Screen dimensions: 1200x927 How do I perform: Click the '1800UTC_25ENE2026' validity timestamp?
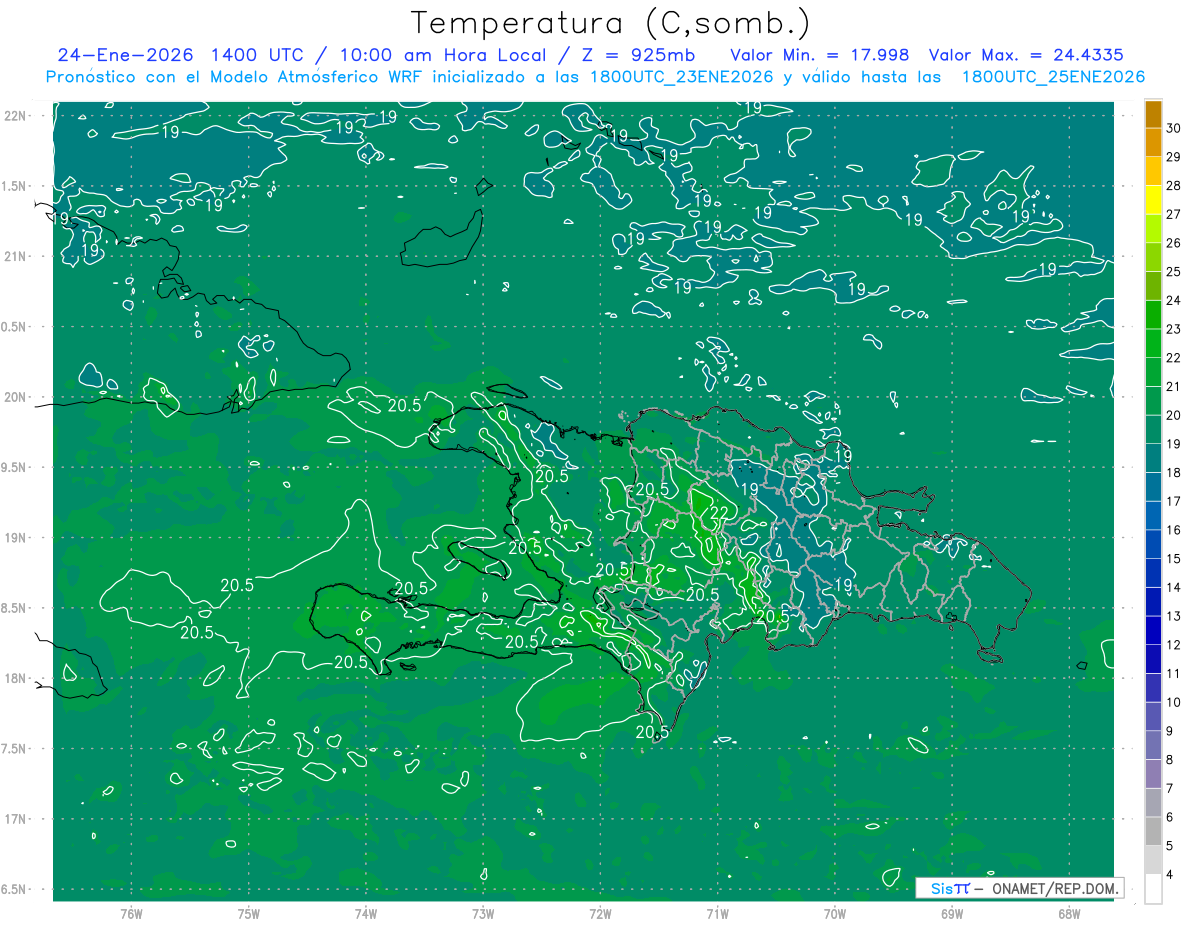pyautogui.click(x=1053, y=77)
